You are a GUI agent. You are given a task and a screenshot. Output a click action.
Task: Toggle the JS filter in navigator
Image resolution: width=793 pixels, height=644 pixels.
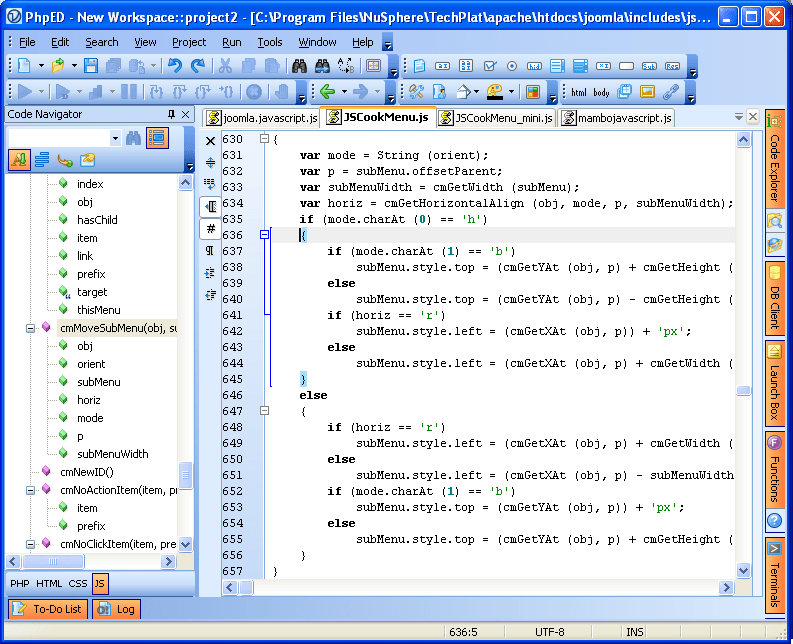(100, 583)
